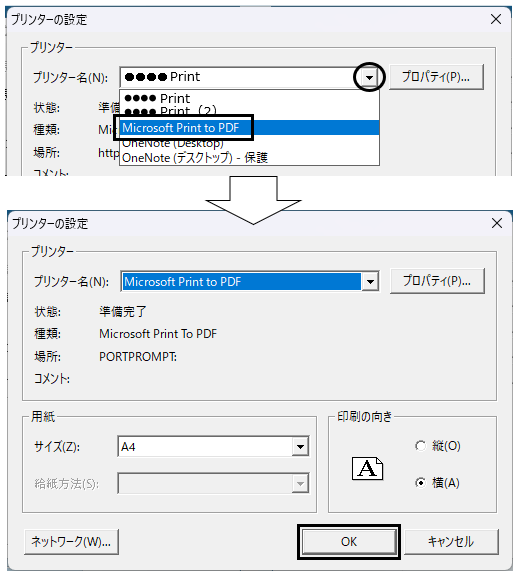Viewport: 517px width, 575px height.
Task: Expand the circled printer name dropdown arrow
Action: (369, 77)
